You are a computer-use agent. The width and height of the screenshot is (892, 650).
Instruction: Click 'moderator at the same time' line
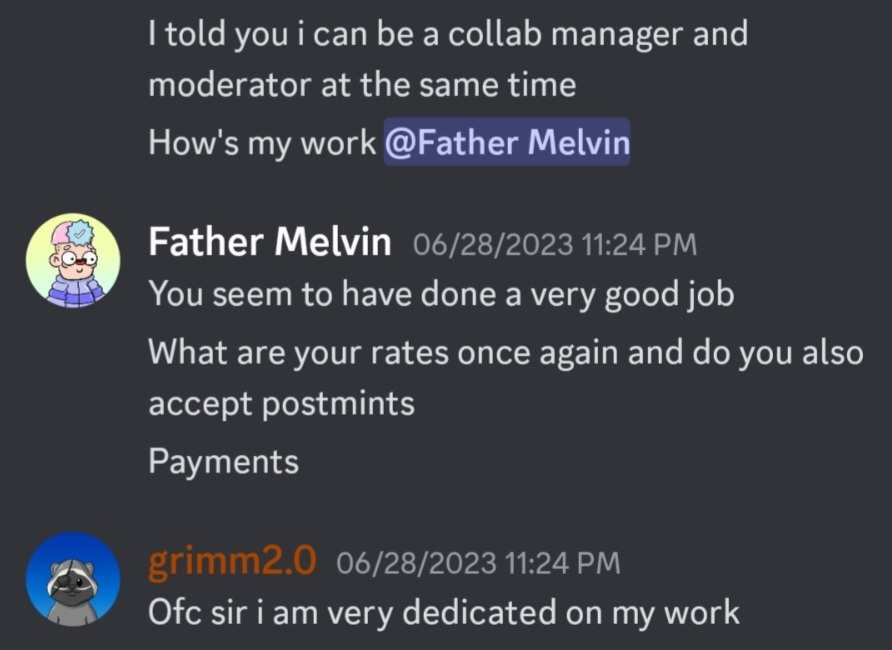[362, 85]
